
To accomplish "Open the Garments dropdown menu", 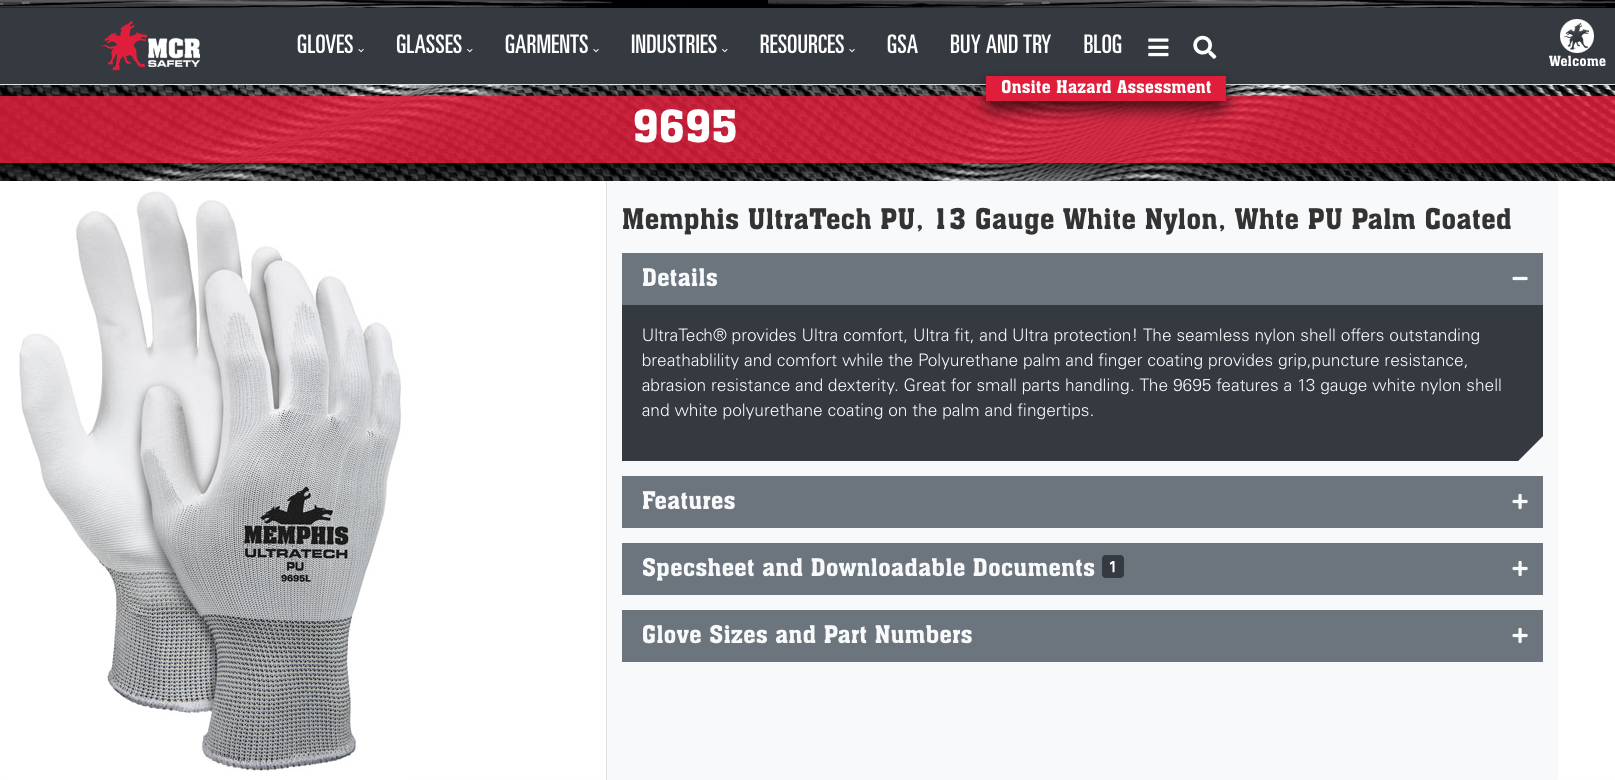I will (x=552, y=45).
